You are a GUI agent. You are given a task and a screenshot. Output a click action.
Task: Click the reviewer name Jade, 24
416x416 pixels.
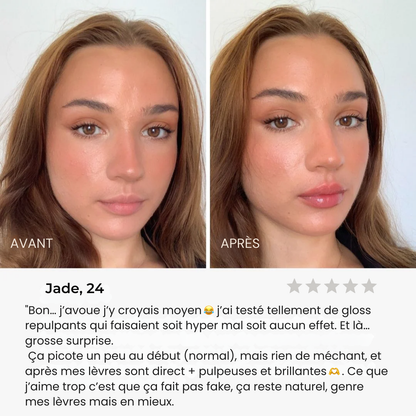click(x=75, y=289)
